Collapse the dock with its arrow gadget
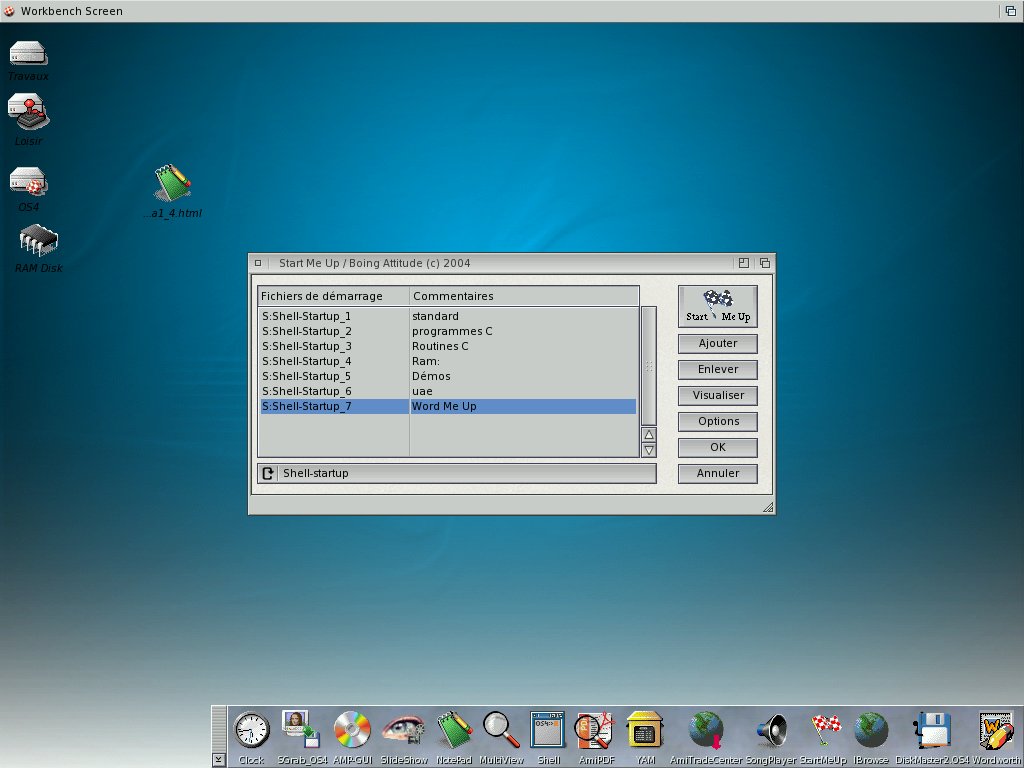1024x768 pixels. (x=219, y=760)
